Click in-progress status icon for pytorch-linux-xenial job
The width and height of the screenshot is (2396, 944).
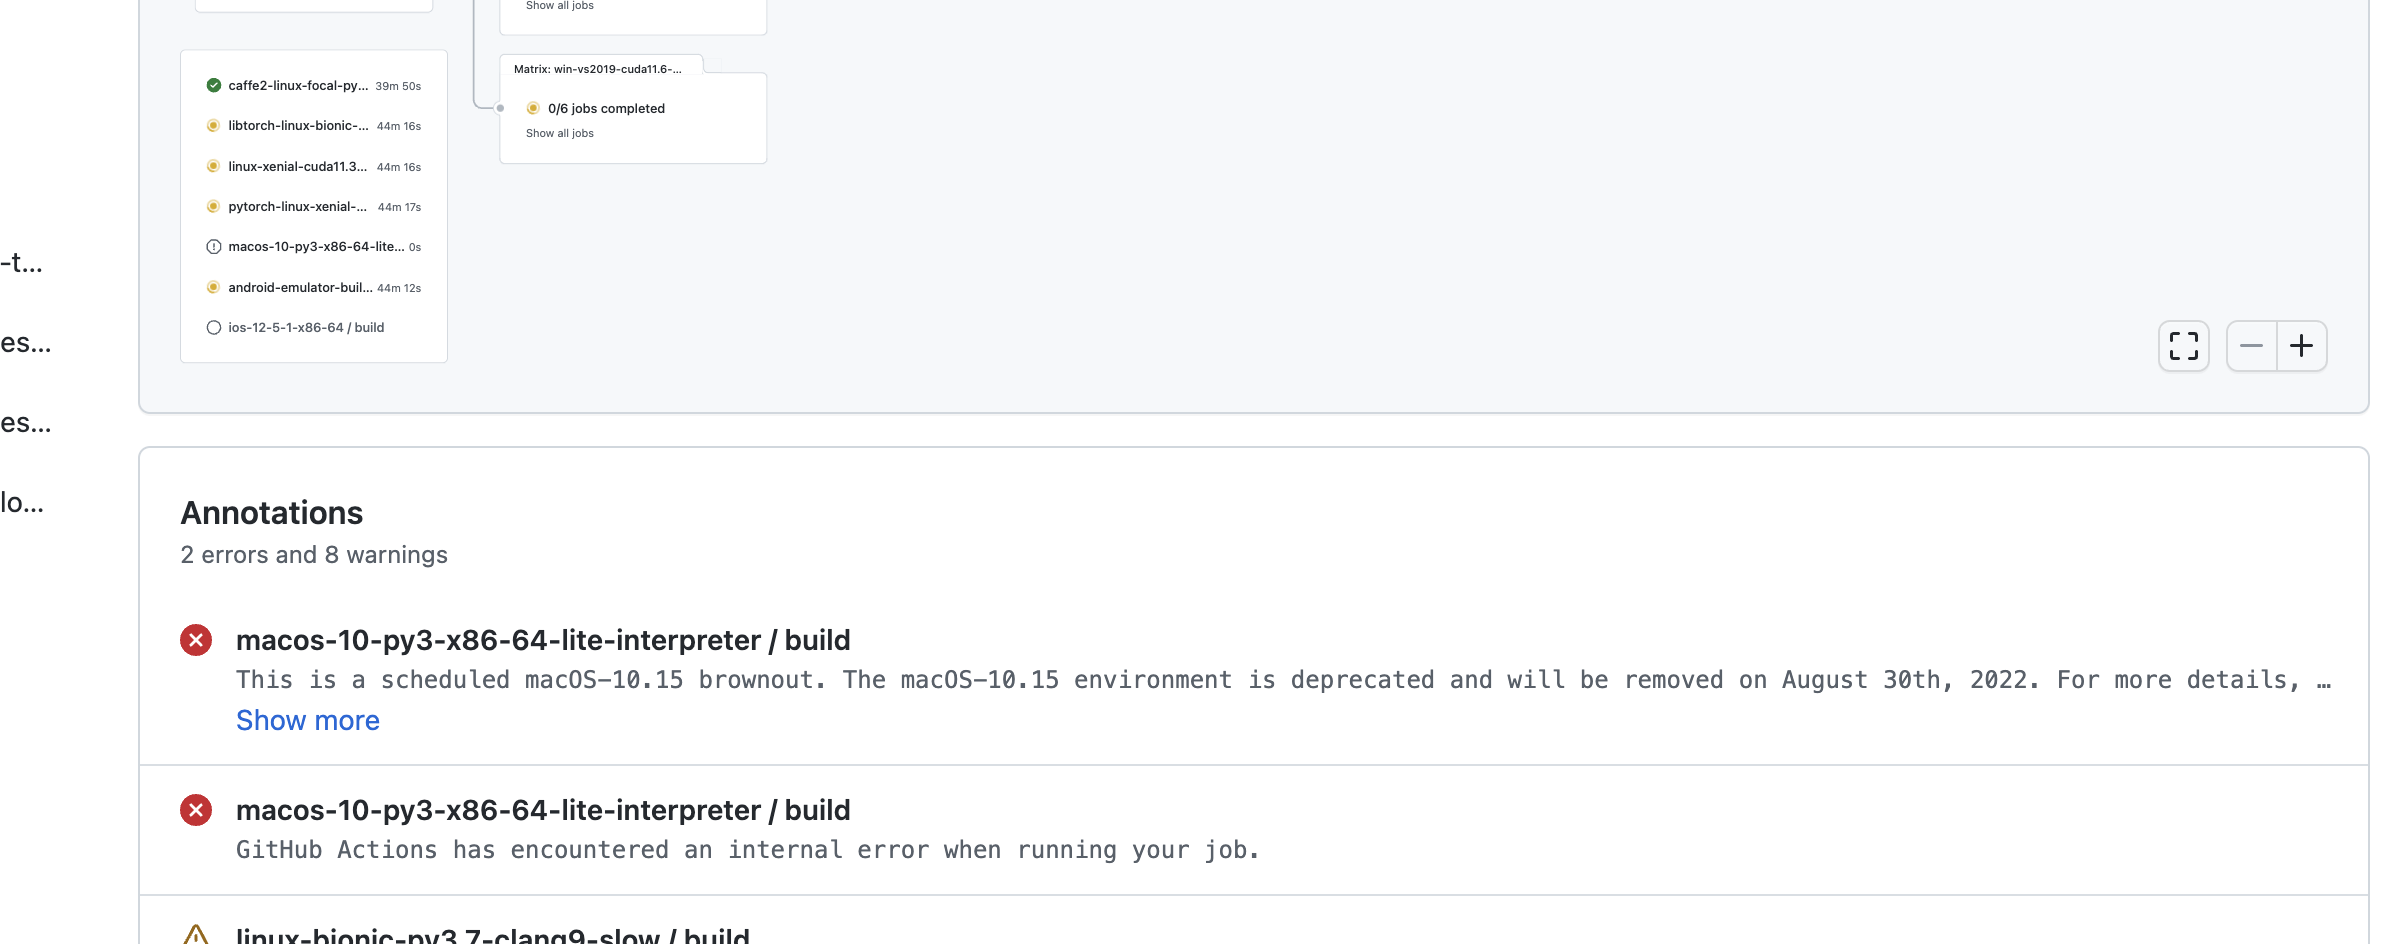coord(213,206)
